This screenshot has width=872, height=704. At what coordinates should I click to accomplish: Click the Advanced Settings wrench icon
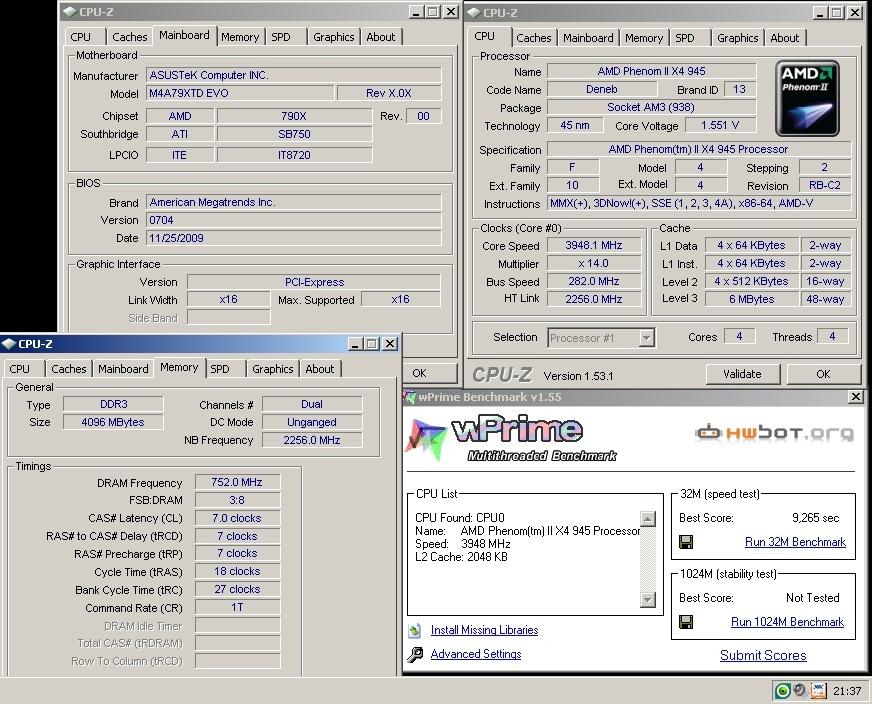(x=415, y=655)
